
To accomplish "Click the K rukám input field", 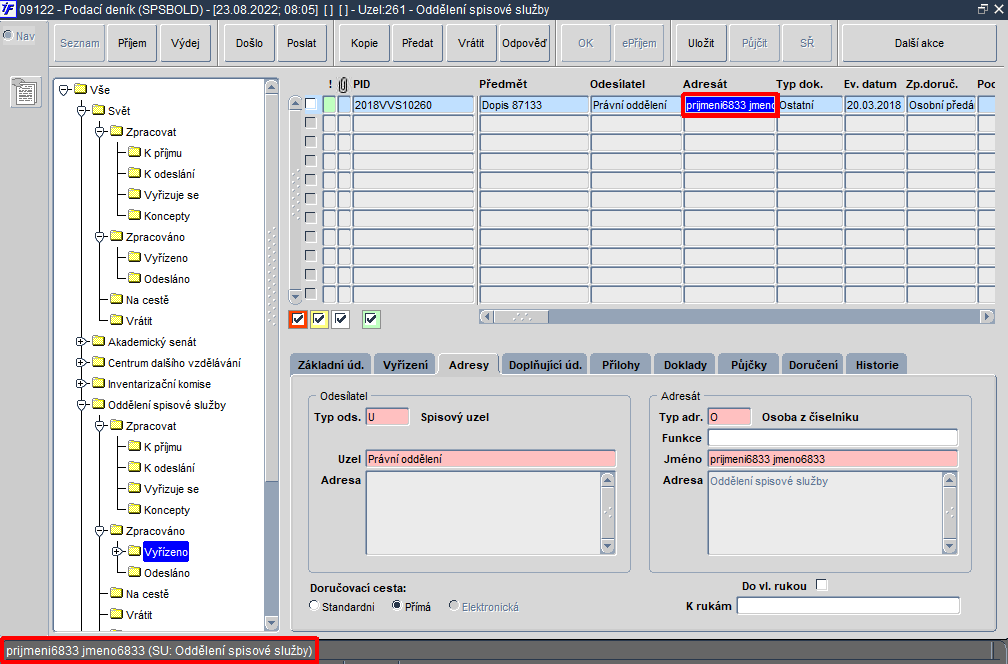I will click(848, 606).
